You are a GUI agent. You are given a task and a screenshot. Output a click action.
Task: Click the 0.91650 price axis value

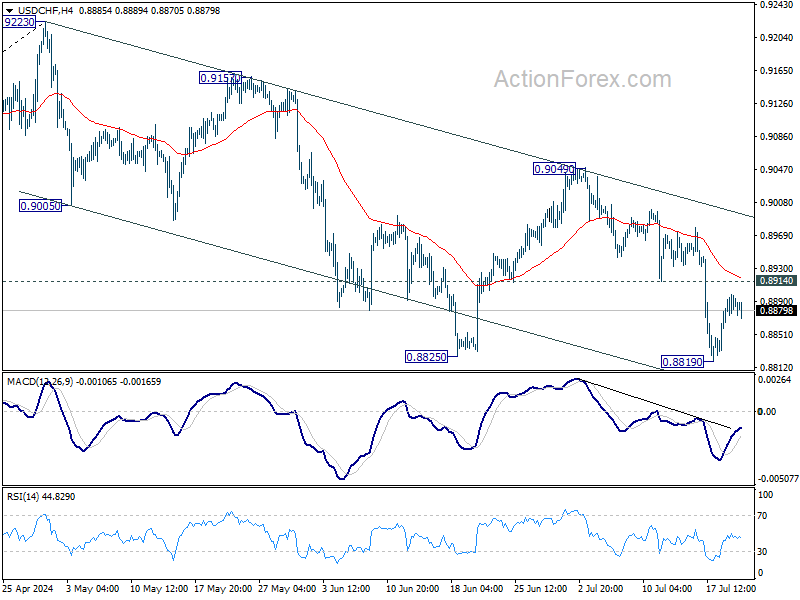point(777,70)
